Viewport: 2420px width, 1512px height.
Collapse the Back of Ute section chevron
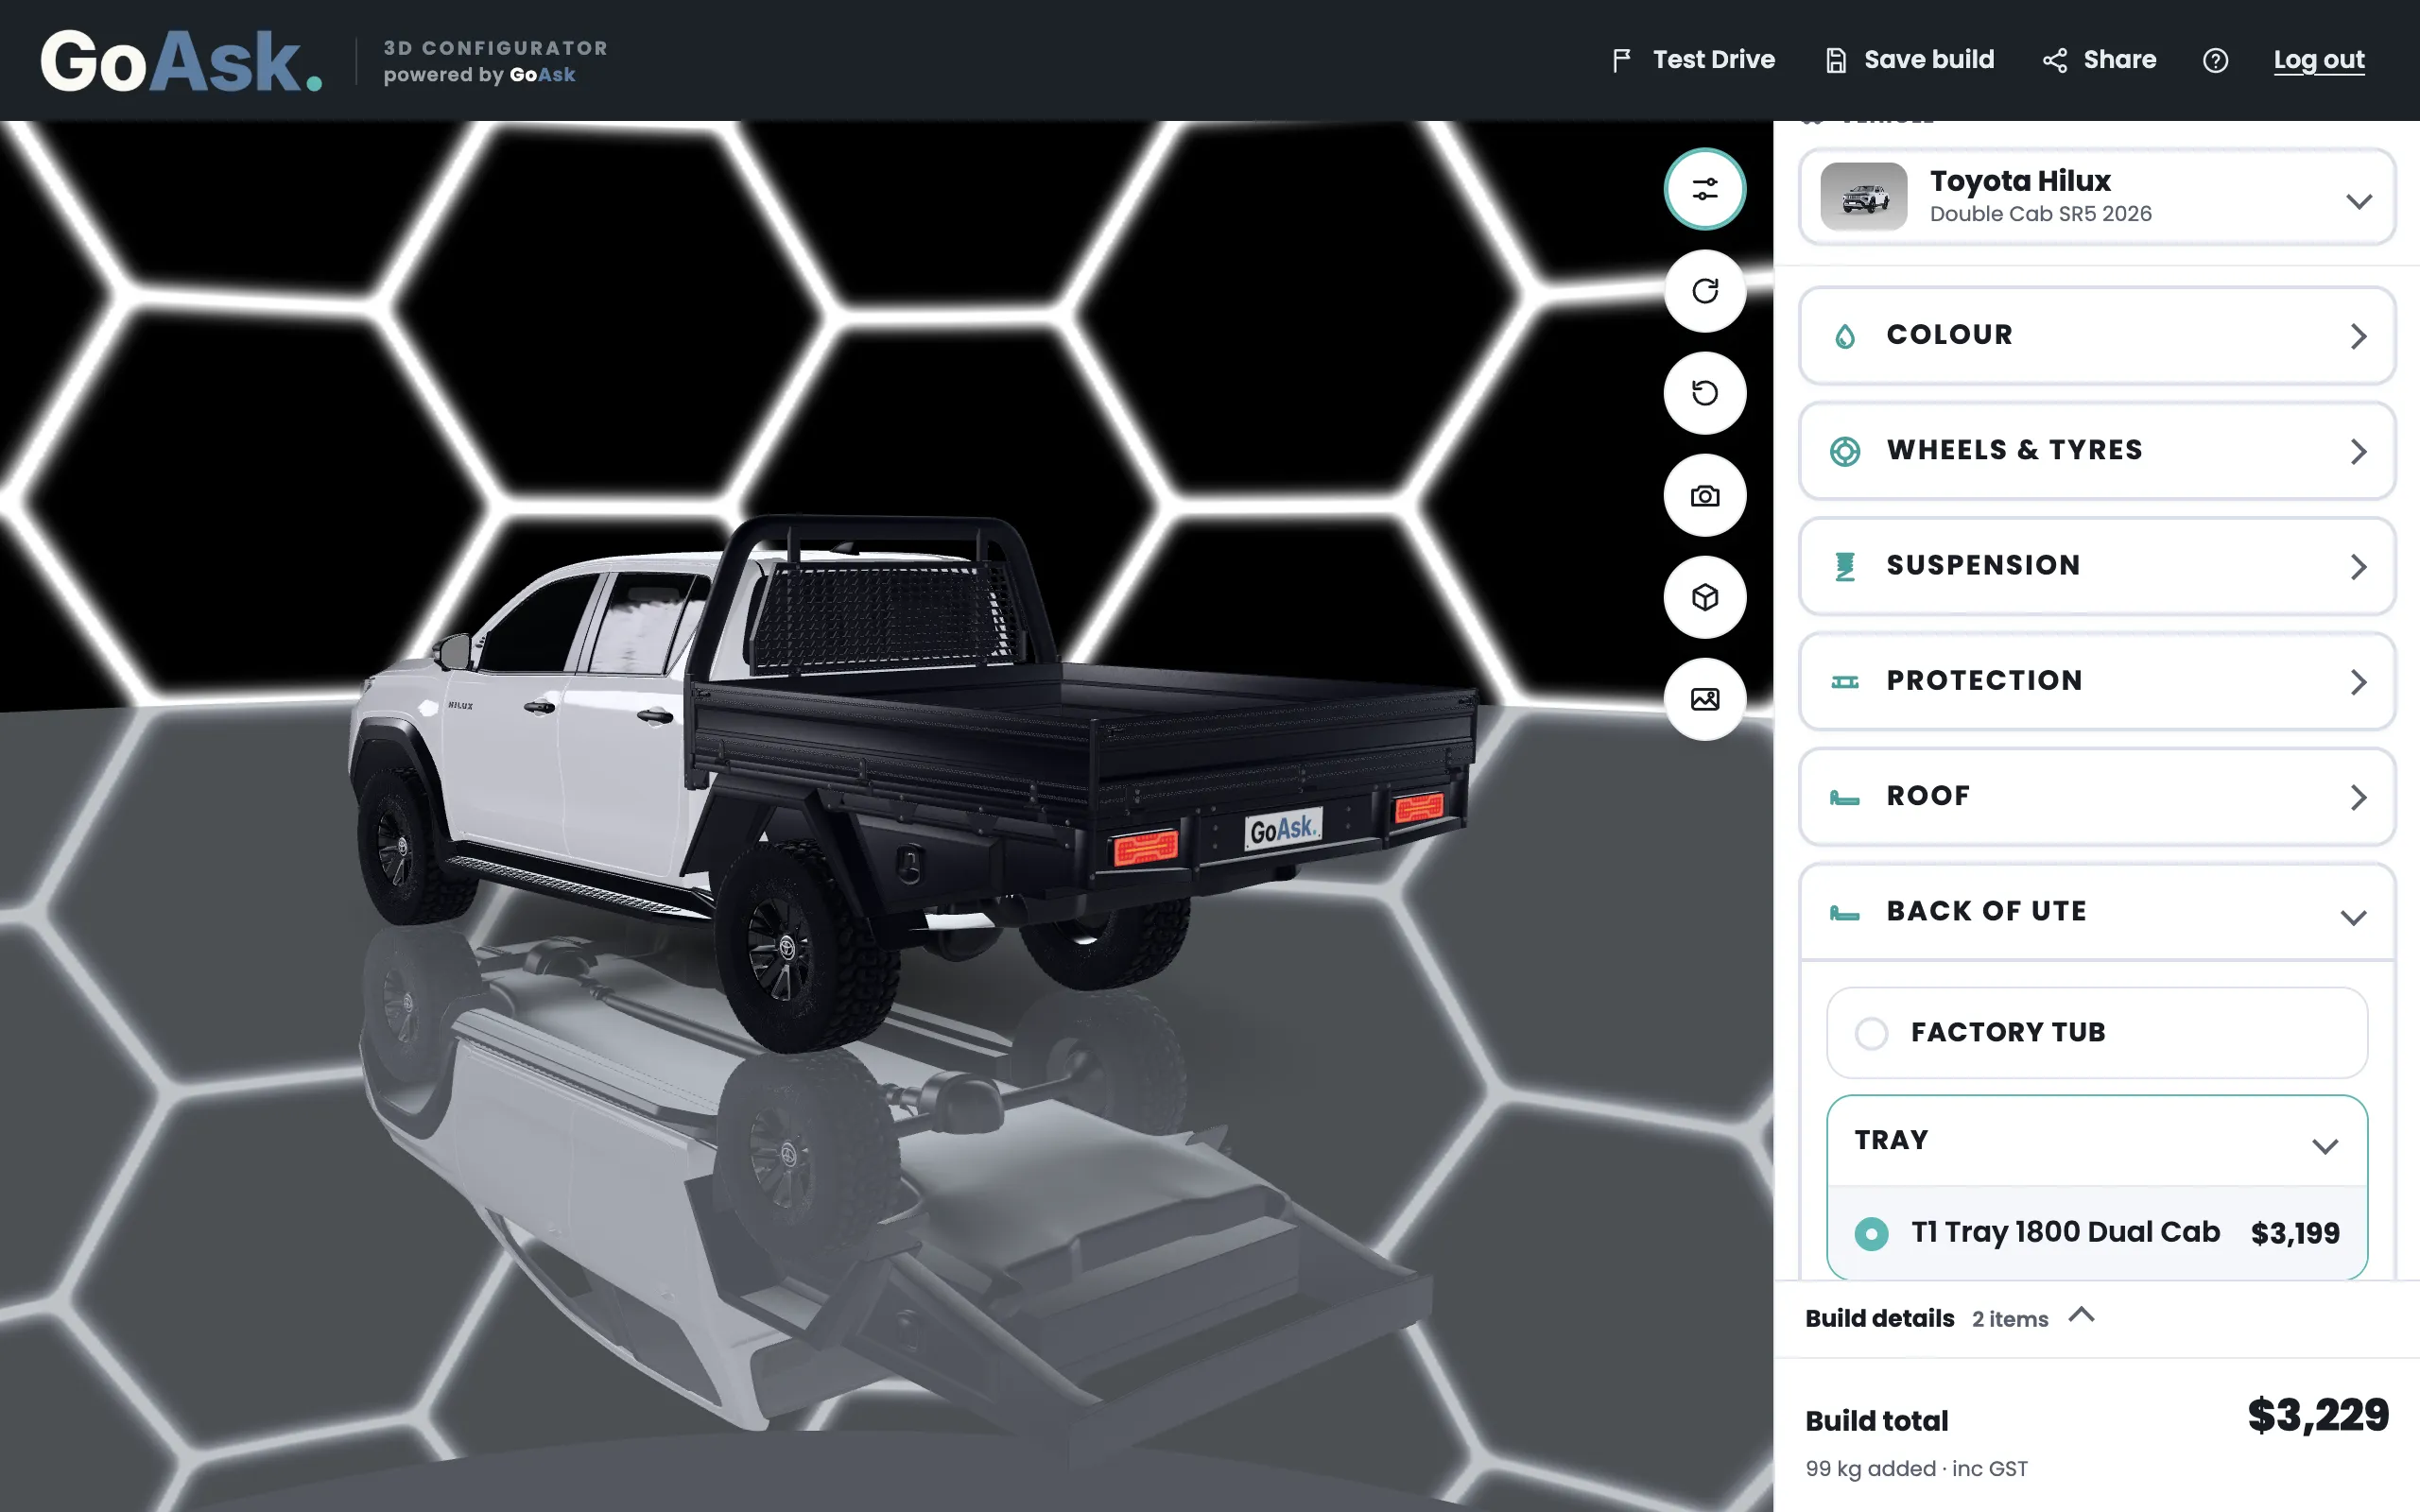pos(2353,917)
